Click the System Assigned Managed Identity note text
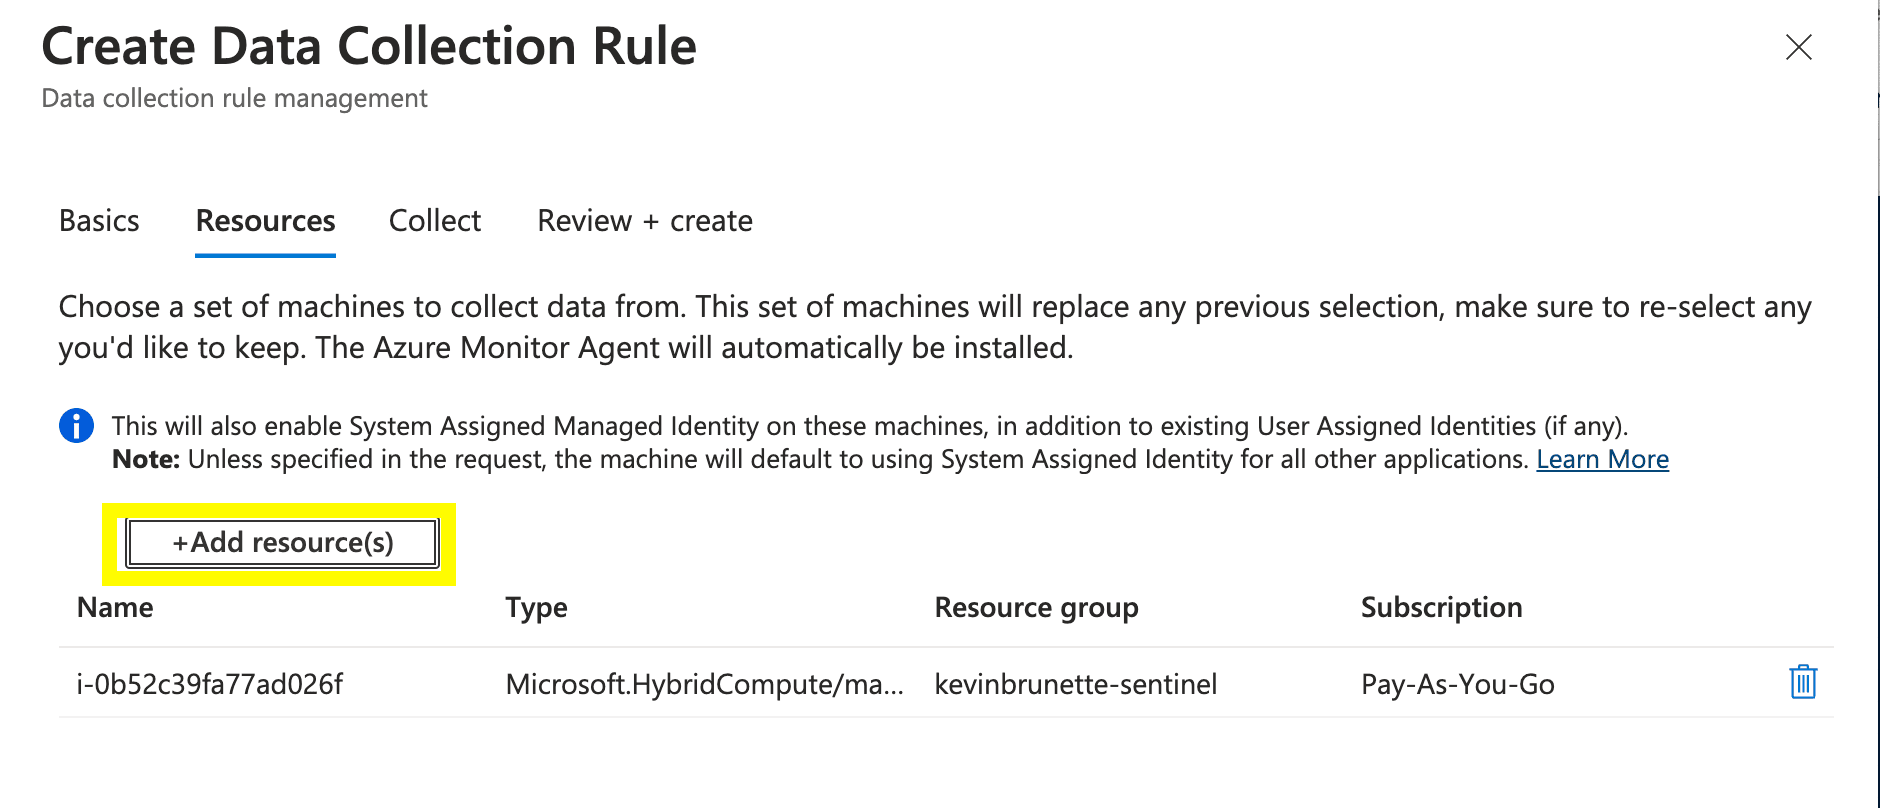Image resolution: width=1880 pixels, height=808 pixels. 868,427
